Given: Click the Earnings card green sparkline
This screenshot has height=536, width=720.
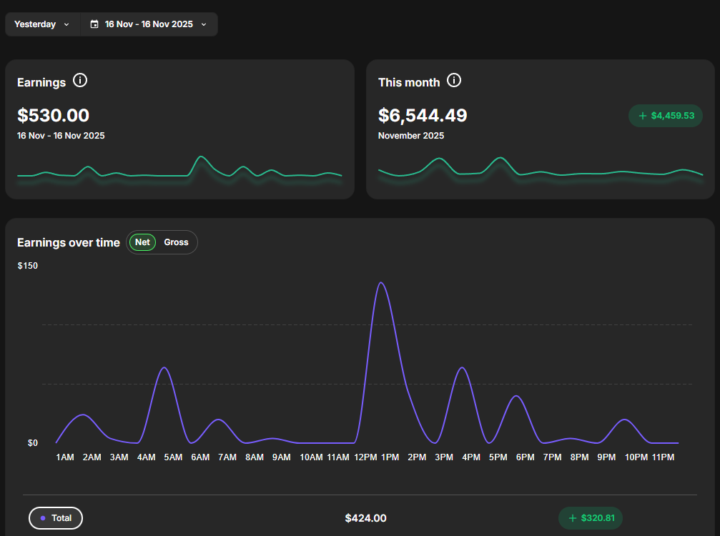Looking at the screenshot, I should [180, 171].
